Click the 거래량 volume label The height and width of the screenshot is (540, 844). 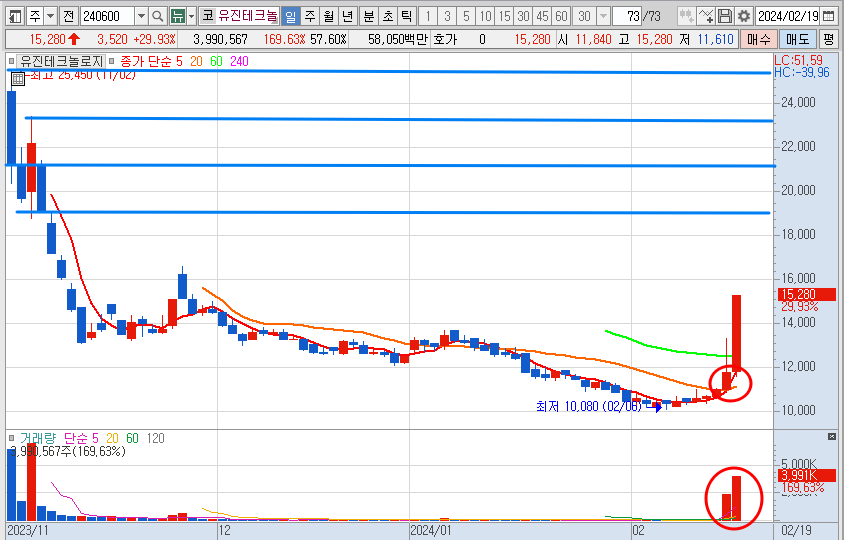tap(38, 438)
